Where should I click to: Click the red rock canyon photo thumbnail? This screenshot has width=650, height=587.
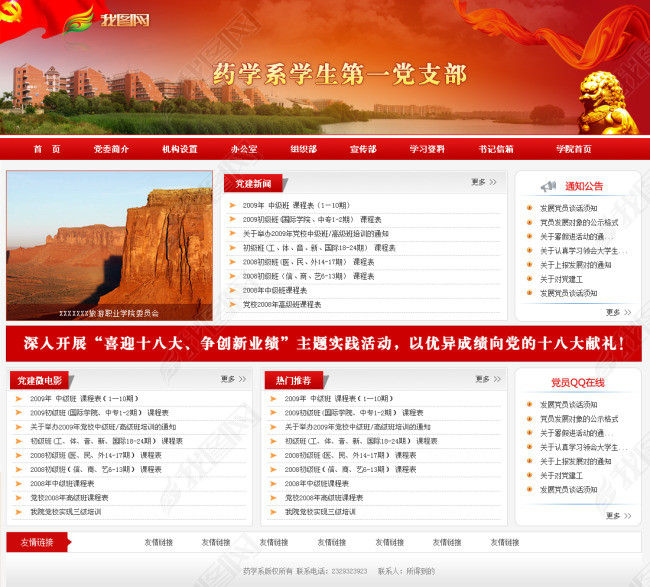coord(109,243)
